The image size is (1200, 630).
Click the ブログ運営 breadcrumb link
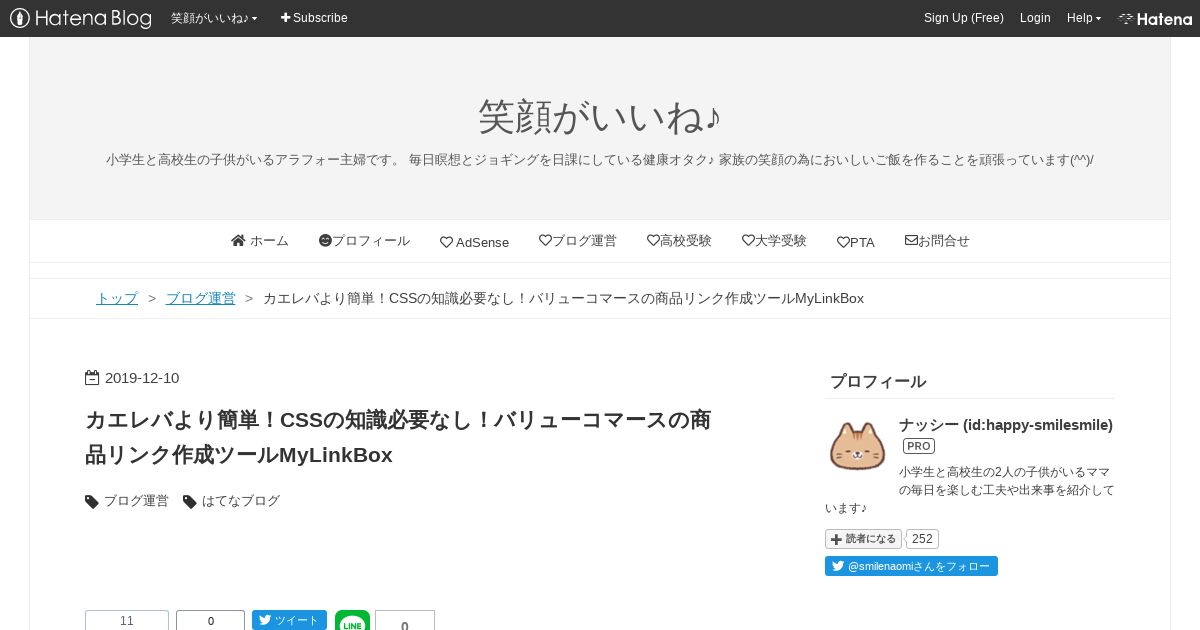pos(200,298)
